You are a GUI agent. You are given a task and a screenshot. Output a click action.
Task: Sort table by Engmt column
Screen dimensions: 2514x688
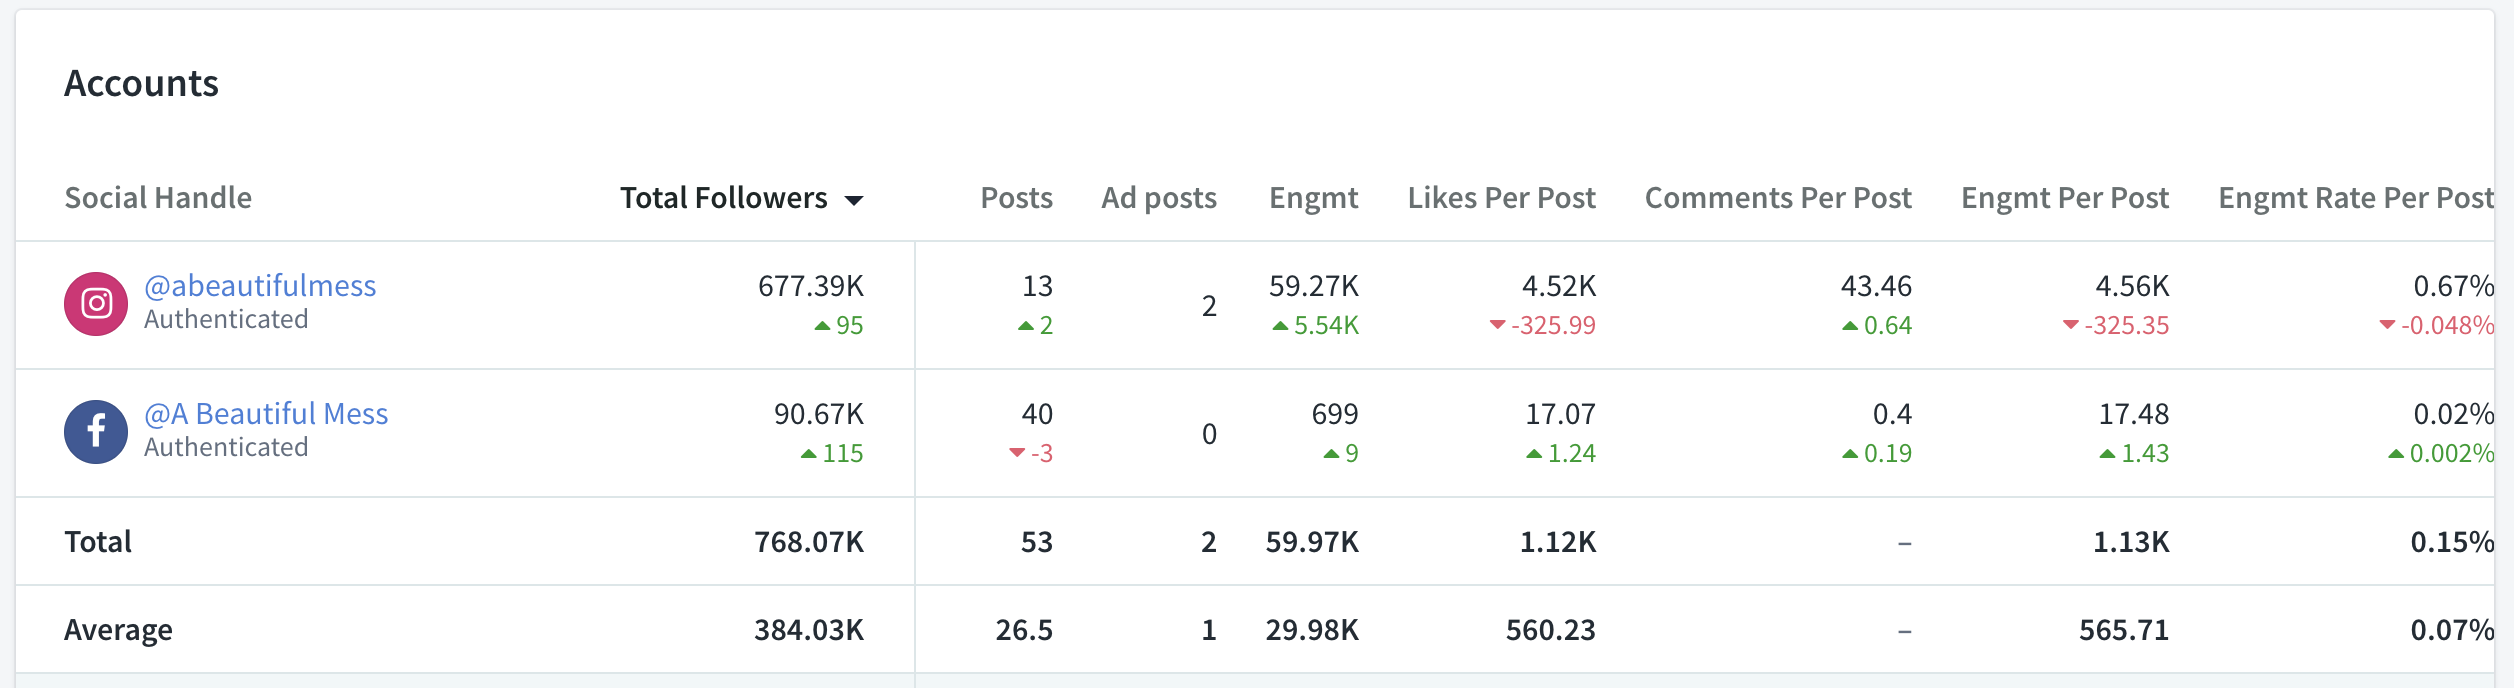tap(1313, 198)
